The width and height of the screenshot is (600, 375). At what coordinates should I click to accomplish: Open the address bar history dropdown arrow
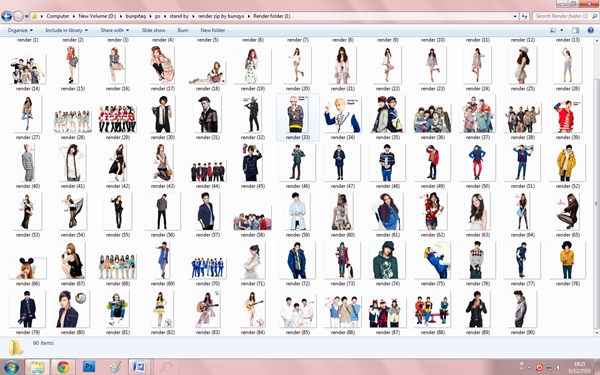pos(515,16)
